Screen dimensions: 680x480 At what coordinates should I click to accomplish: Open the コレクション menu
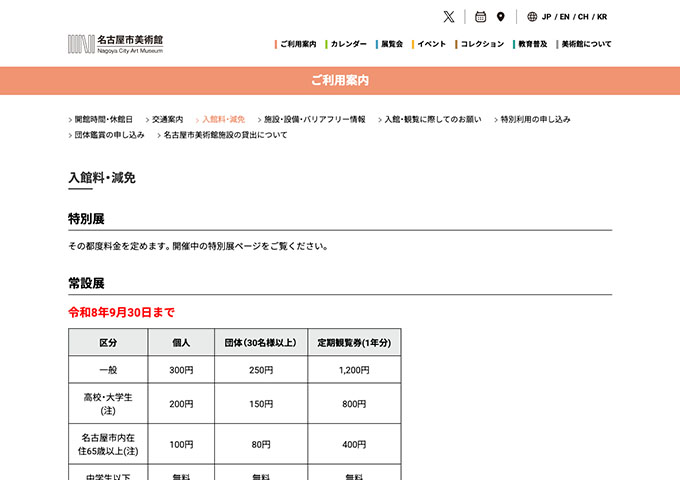[480, 44]
